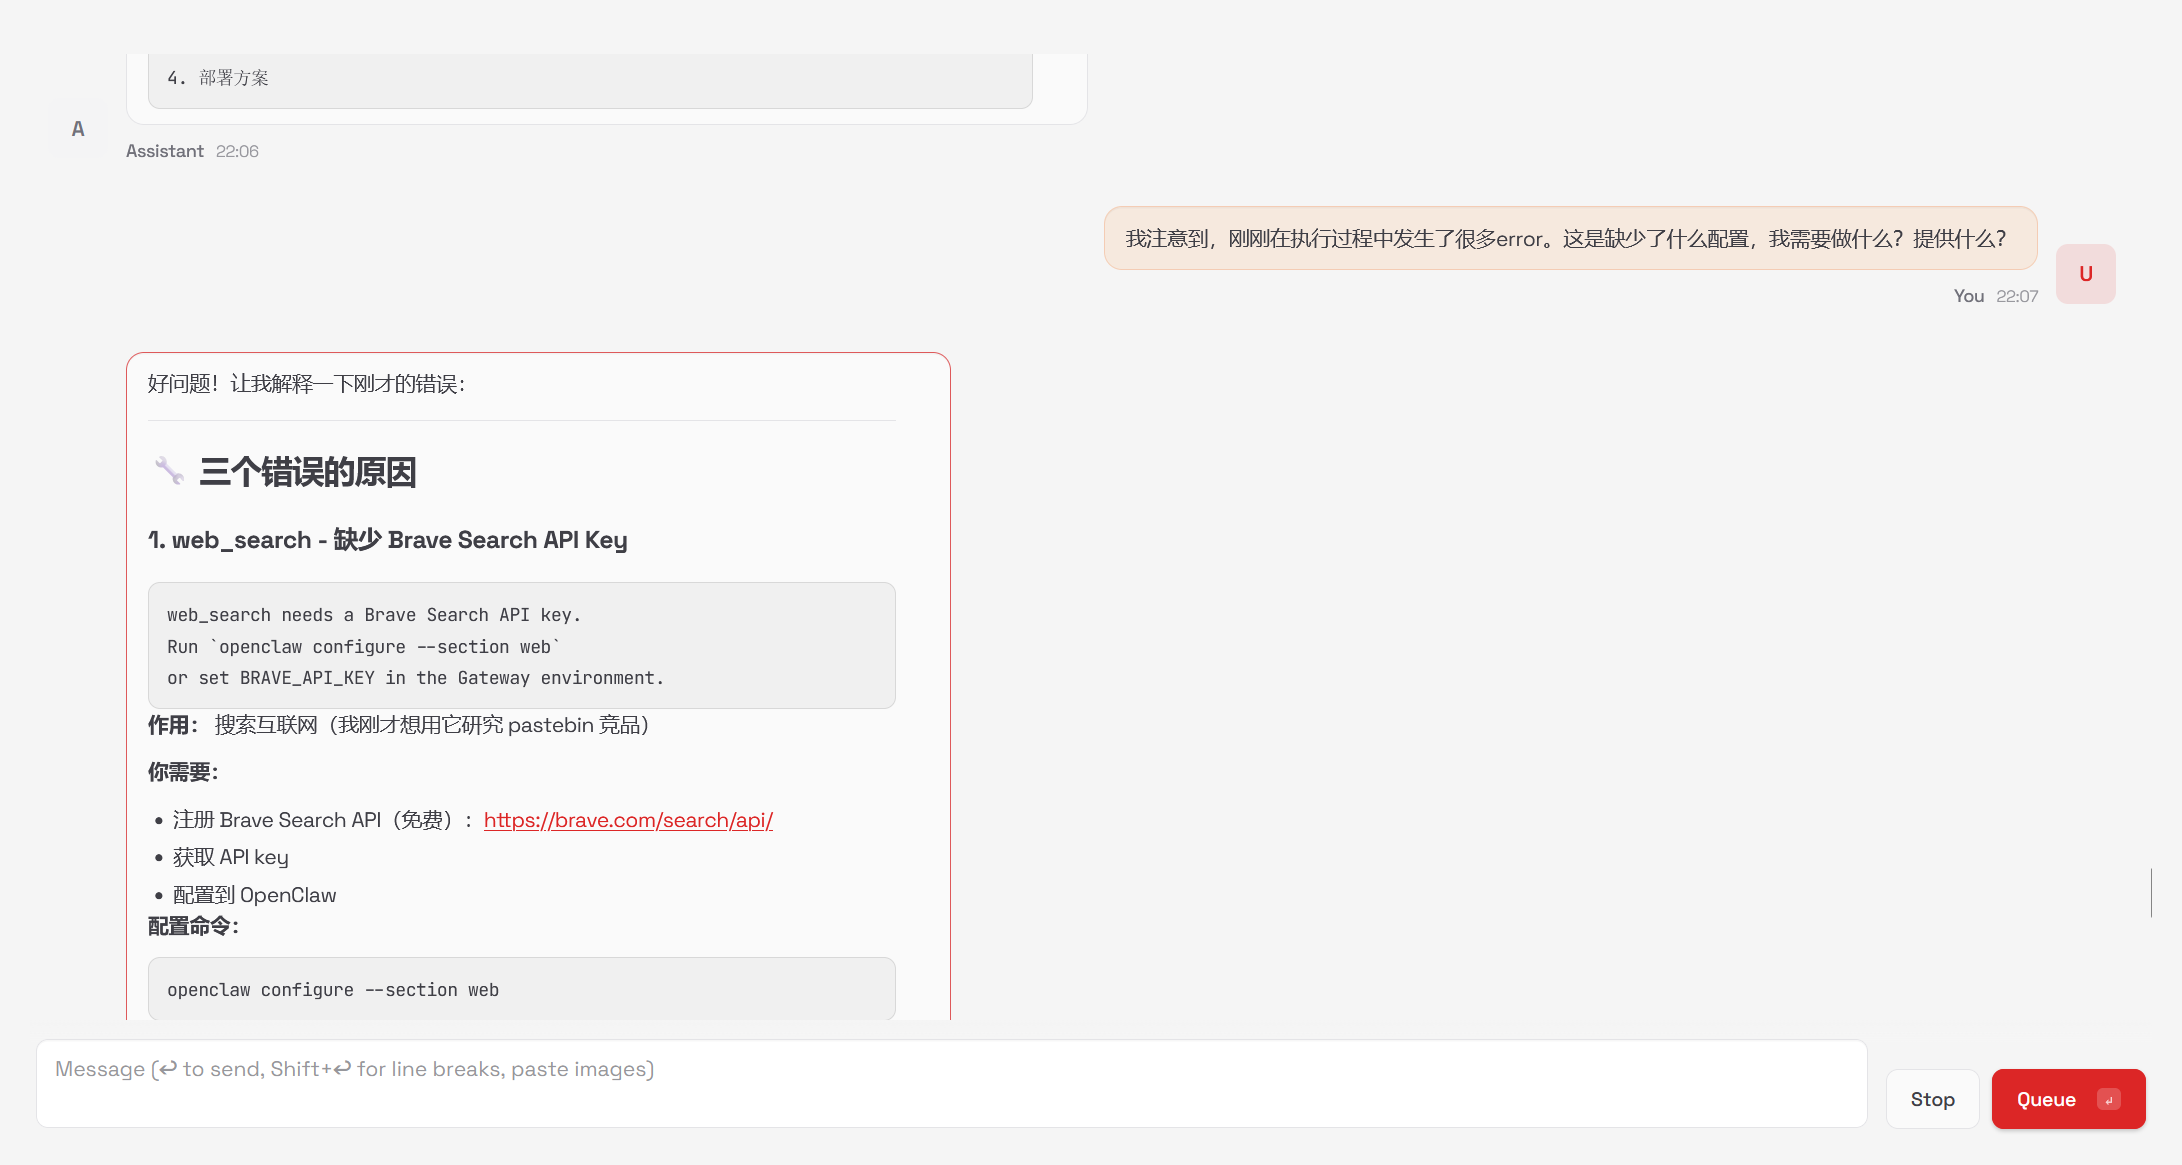
Task: Click the 好问题 opening line of the reply
Action: pos(306,384)
